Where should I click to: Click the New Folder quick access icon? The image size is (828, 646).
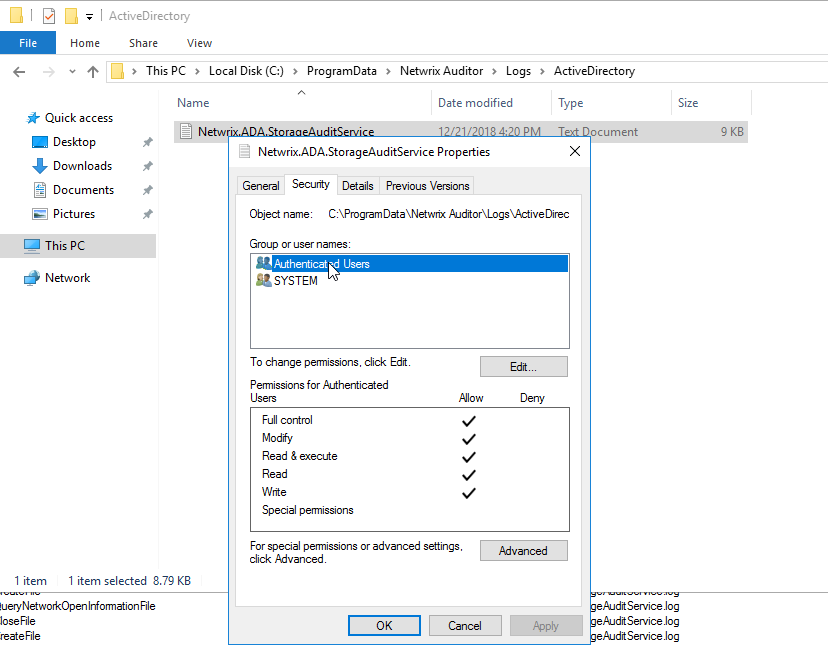tap(71, 16)
